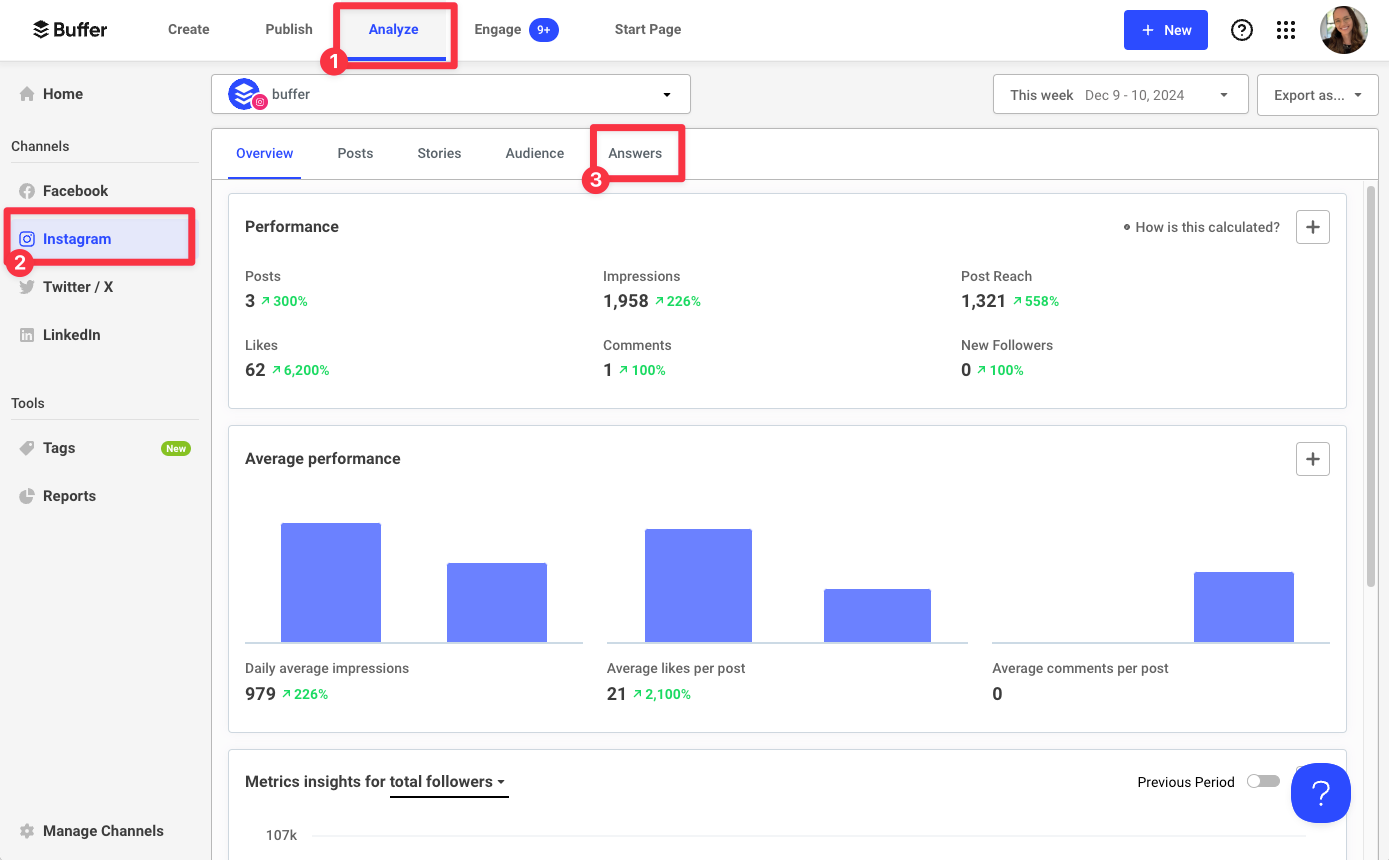Screen dimensions: 1389x860
Task: Switch to the Answers tab
Action: 635,153
